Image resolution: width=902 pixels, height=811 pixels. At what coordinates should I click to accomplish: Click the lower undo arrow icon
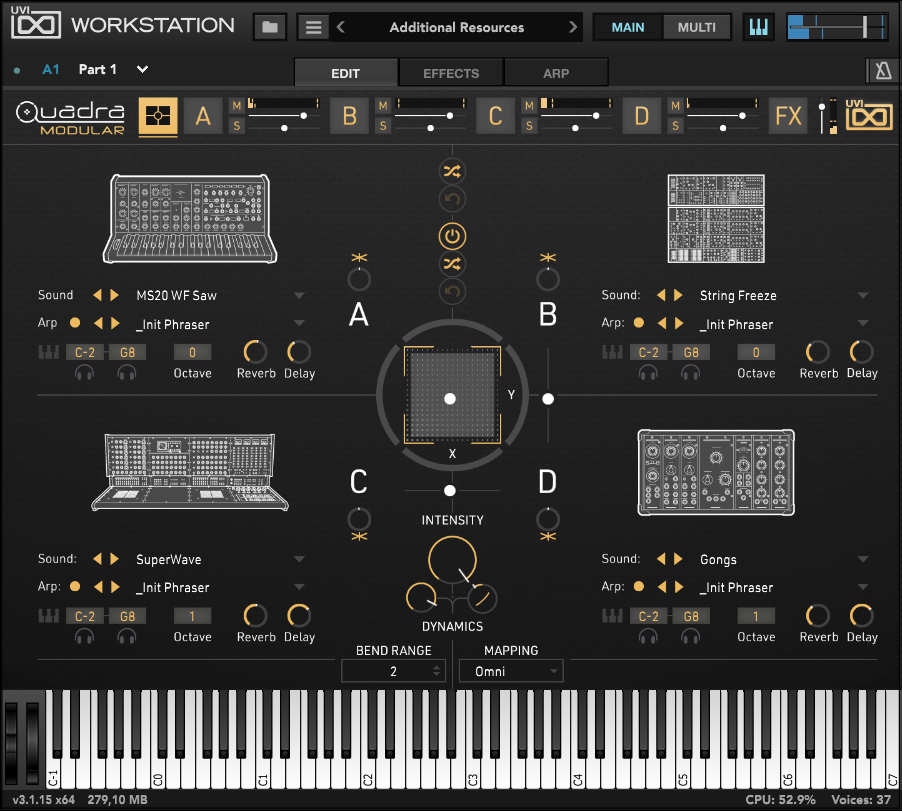[452, 292]
